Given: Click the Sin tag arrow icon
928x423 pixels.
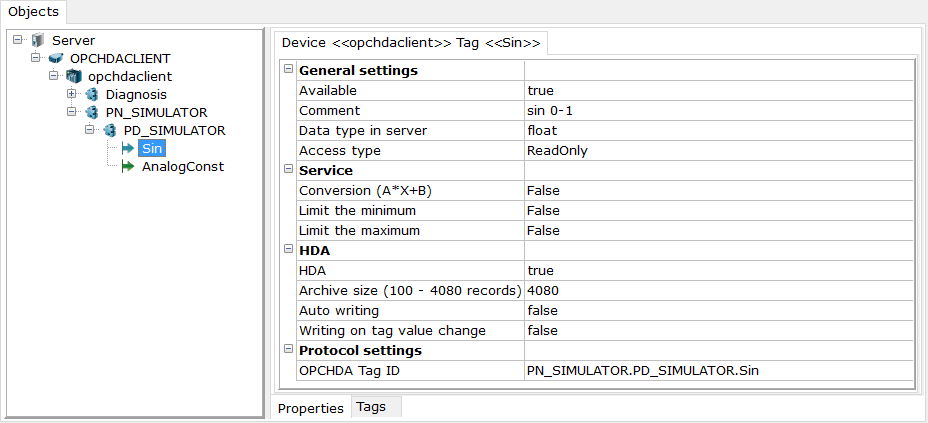Looking at the screenshot, I should coord(128,148).
